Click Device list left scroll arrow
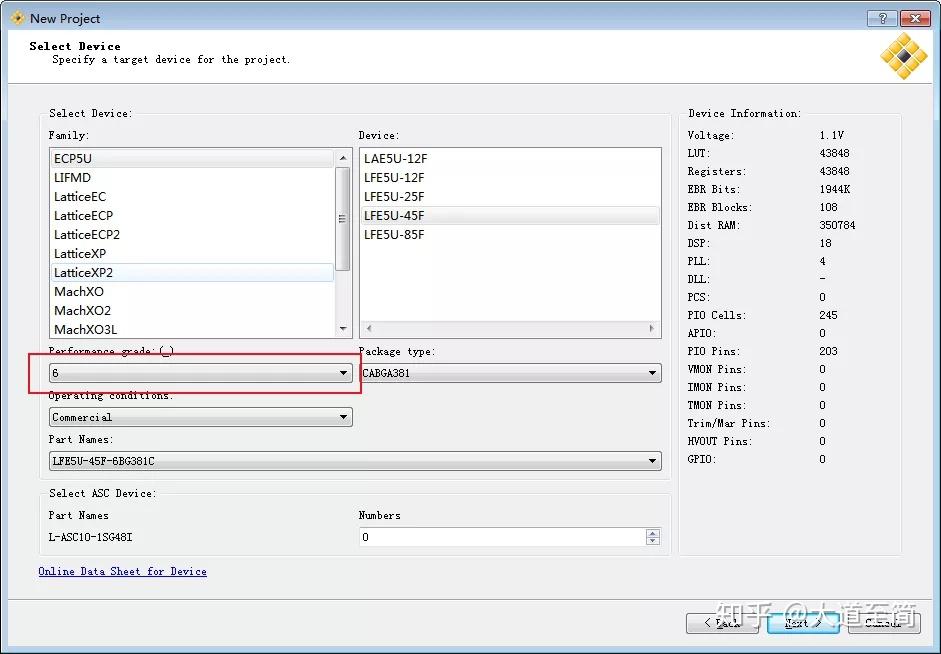This screenshot has width=941, height=654. pyautogui.click(x=368, y=328)
